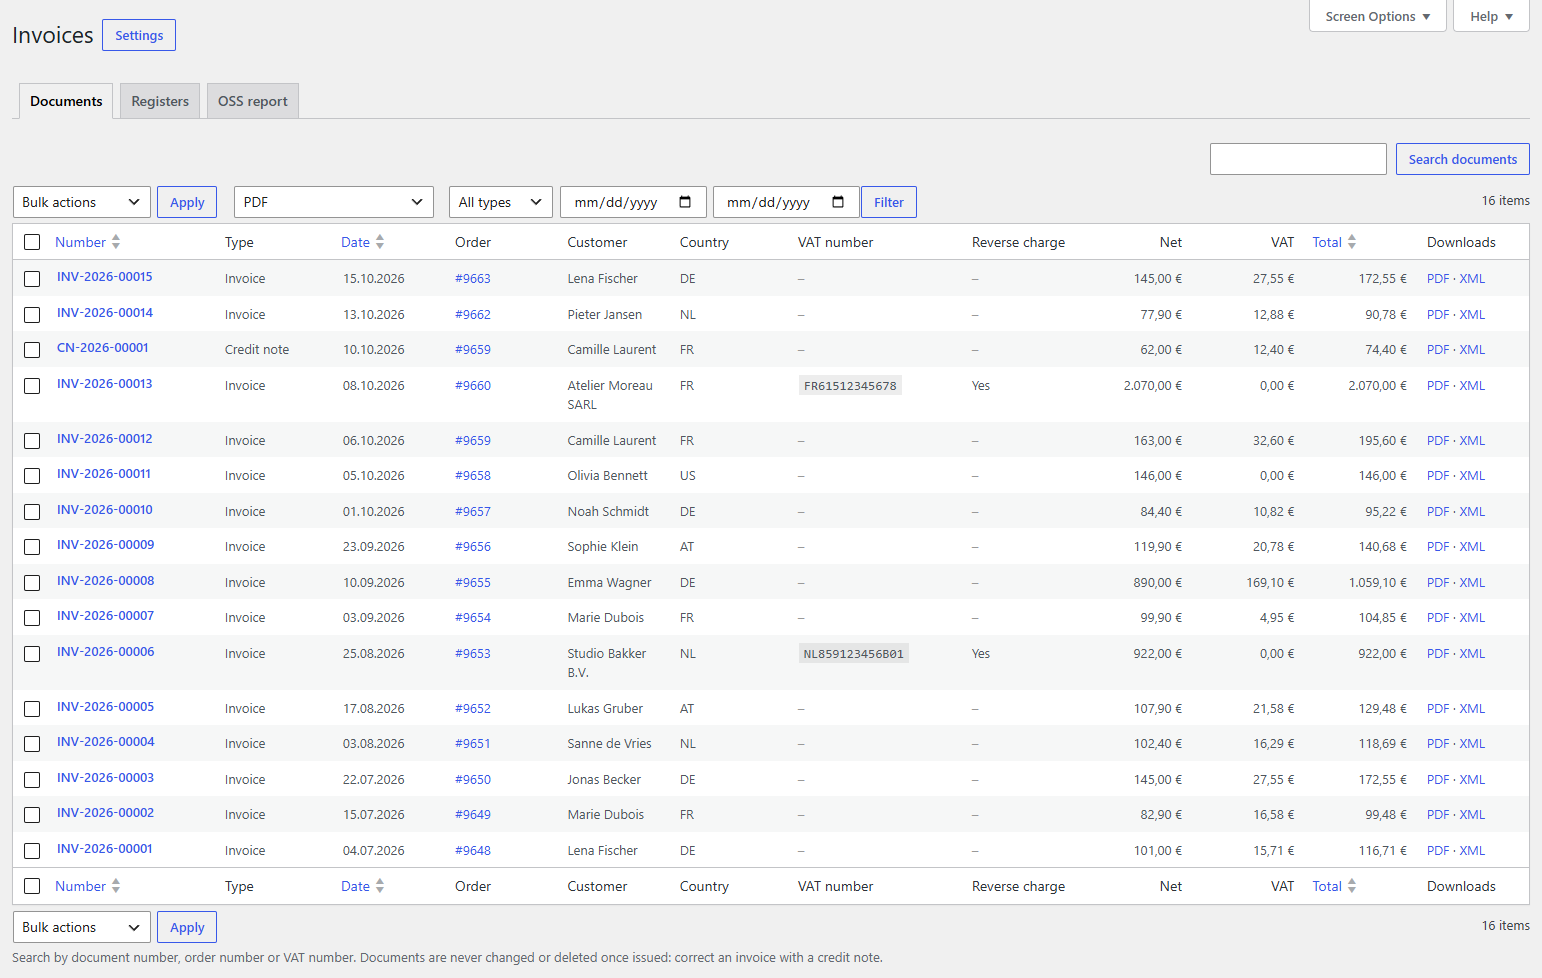Tick the checkbox for INV-2026-00013

32,386
